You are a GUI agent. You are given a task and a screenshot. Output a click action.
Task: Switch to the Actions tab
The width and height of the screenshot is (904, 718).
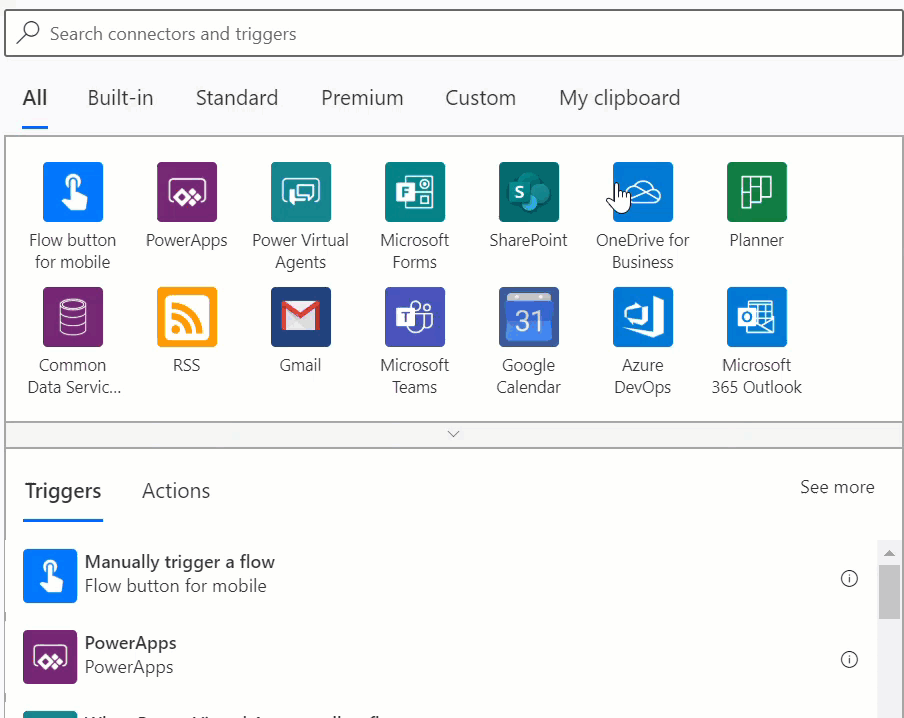[176, 491]
